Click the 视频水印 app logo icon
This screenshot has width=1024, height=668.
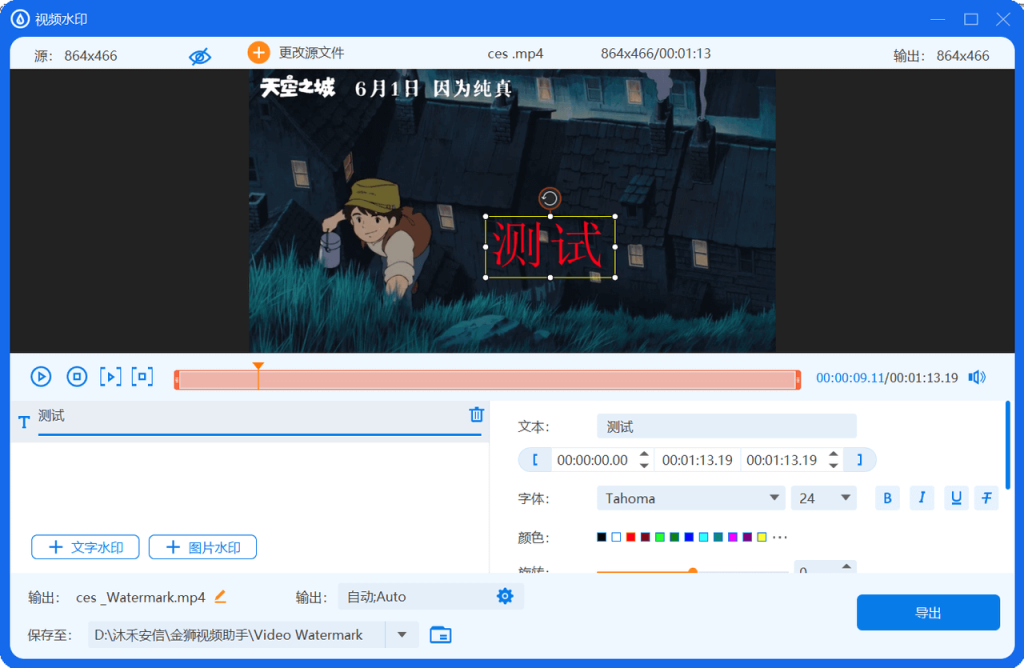pyautogui.click(x=20, y=19)
